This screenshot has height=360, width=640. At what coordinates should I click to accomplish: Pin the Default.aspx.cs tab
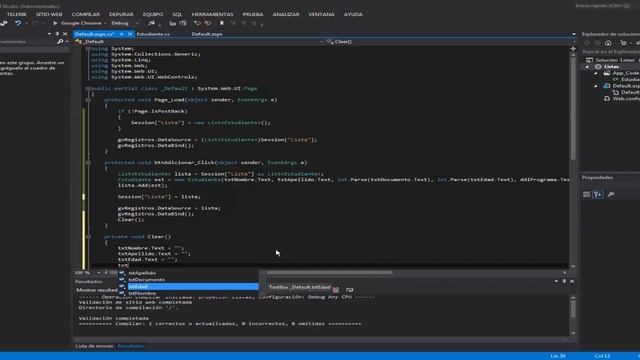[x=122, y=34]
